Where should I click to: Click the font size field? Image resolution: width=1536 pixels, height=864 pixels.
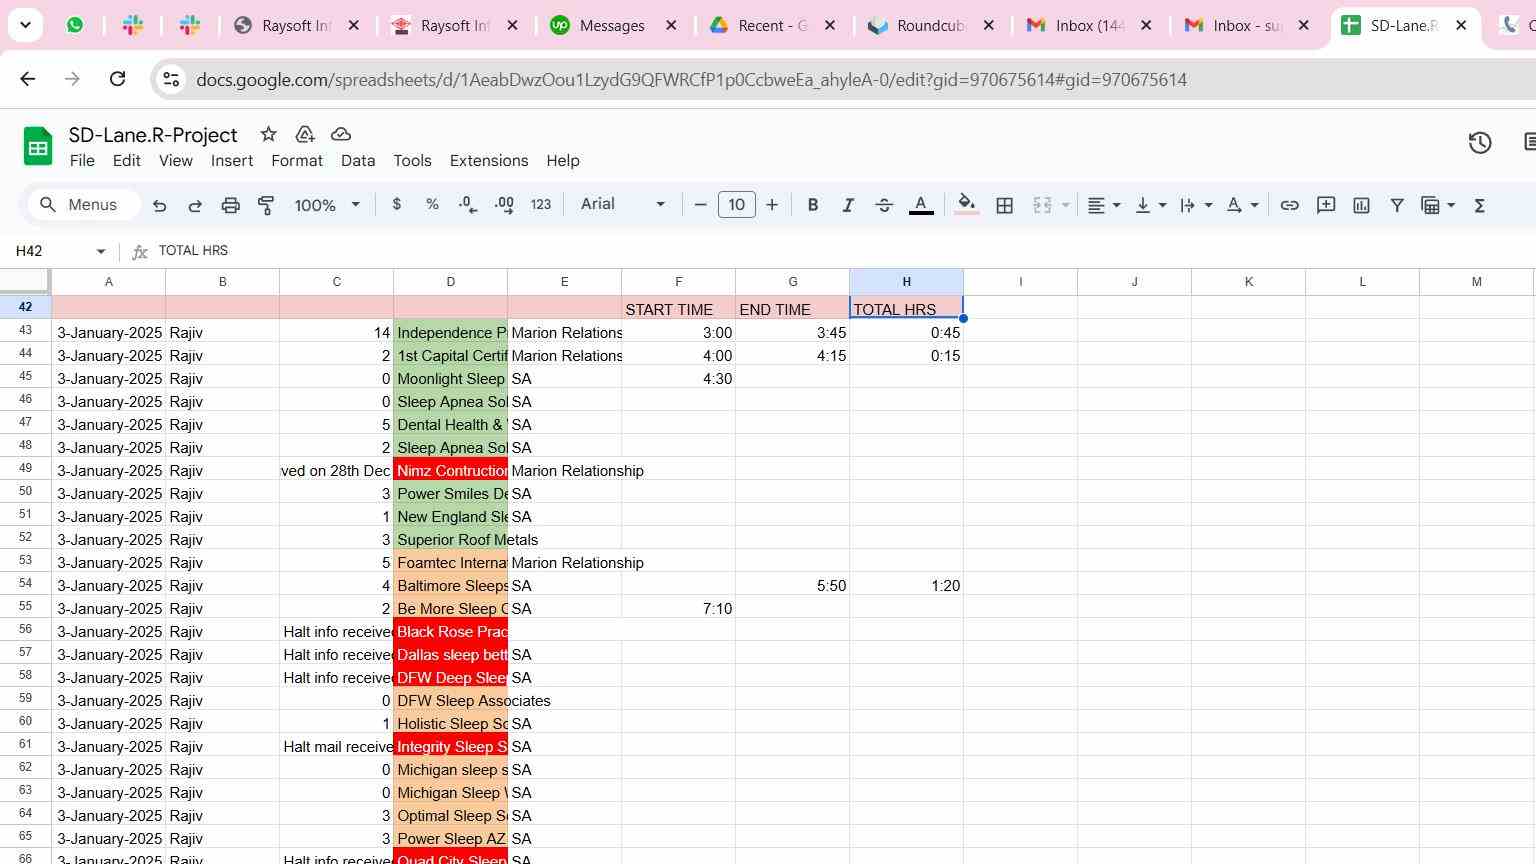click(737, 205)
